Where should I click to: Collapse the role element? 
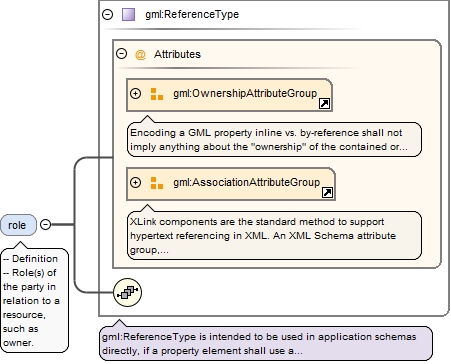click(45, 224)
